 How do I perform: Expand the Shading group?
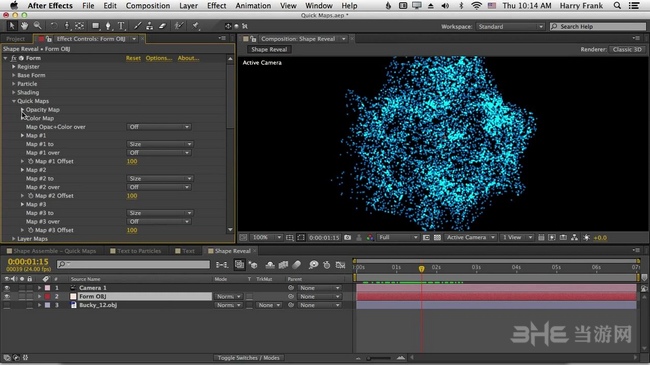pos(14,92)
